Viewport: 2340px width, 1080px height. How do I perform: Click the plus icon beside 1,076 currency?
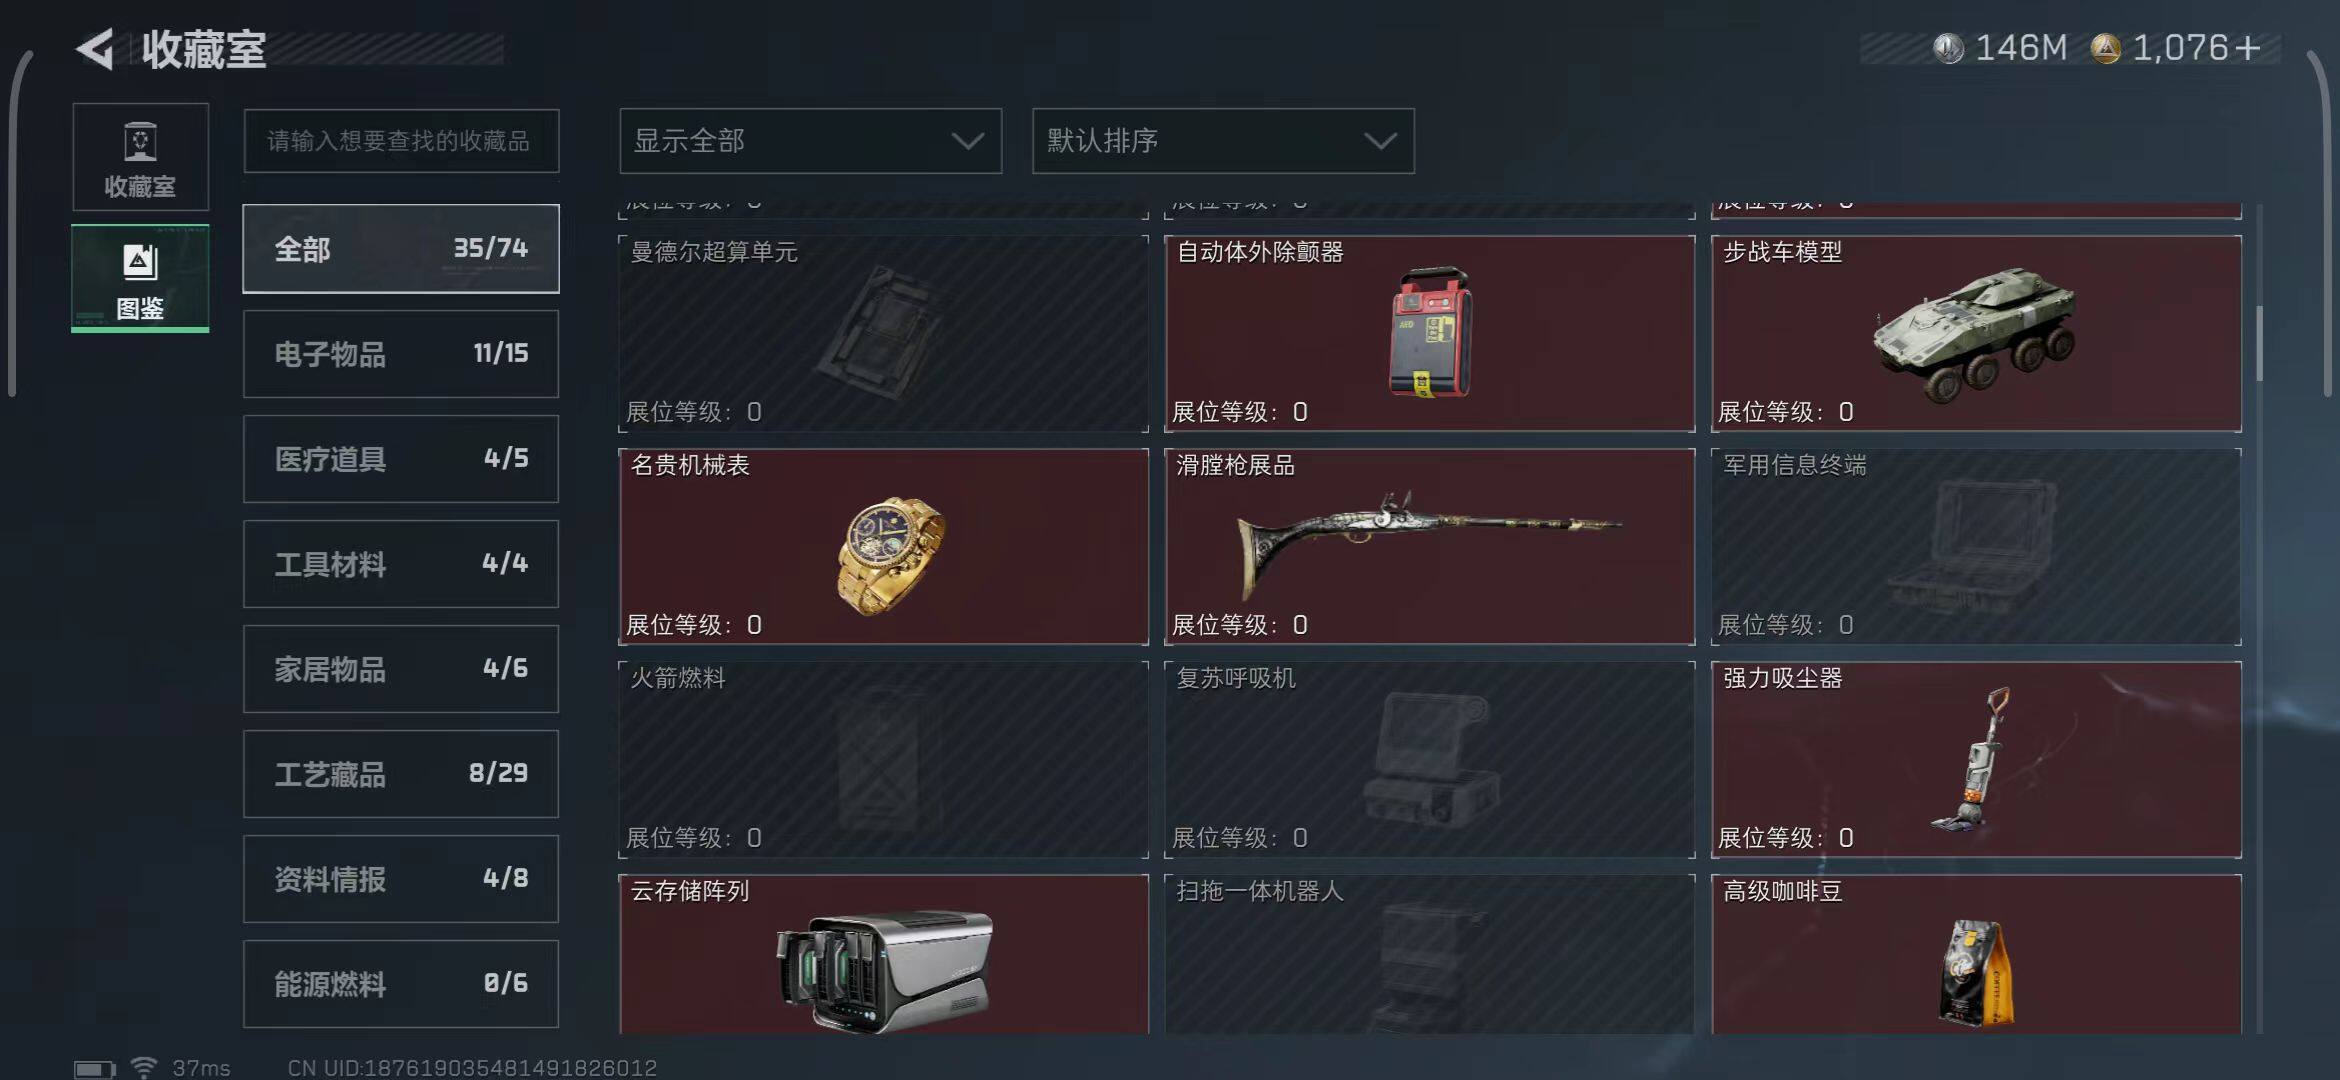click(2247, 48)
